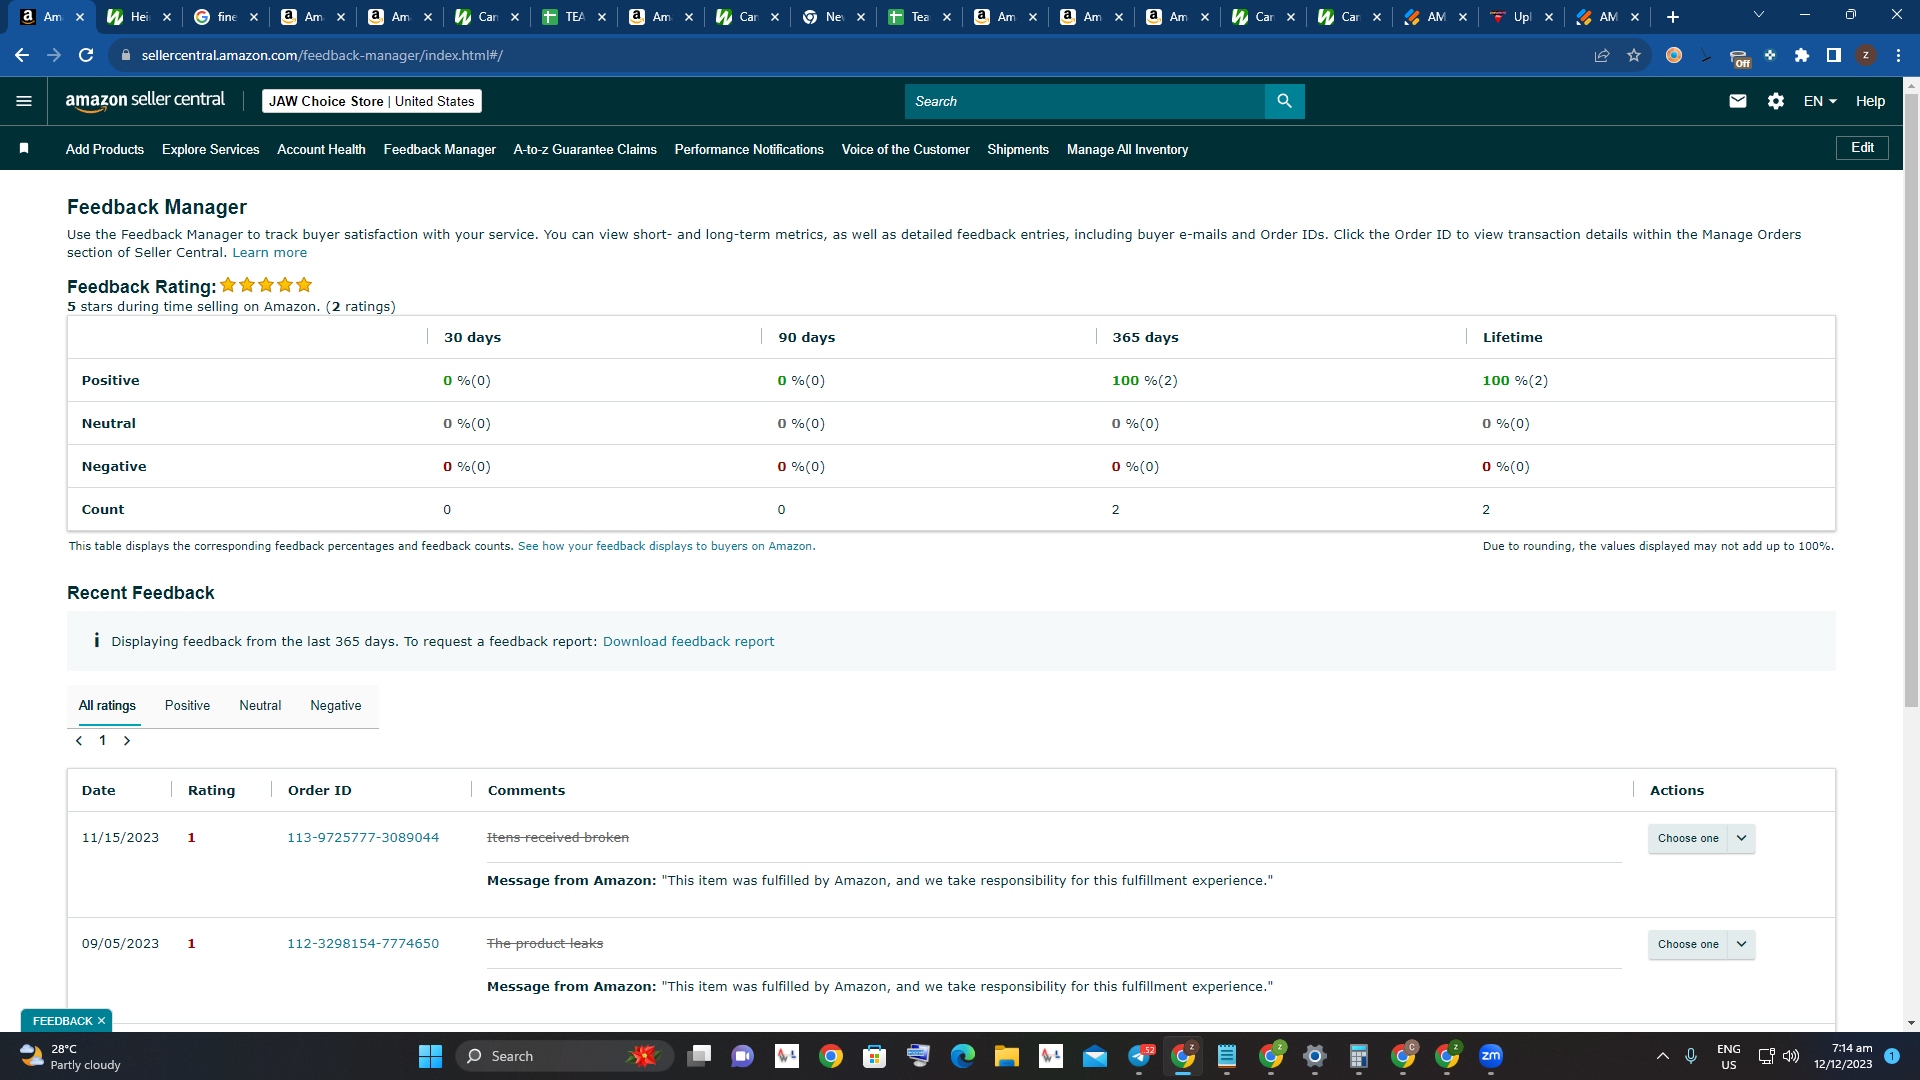Screen dimensions: 1920x1080
Task: Show hidden system tray icons
Action: tap(1663, 1056)
